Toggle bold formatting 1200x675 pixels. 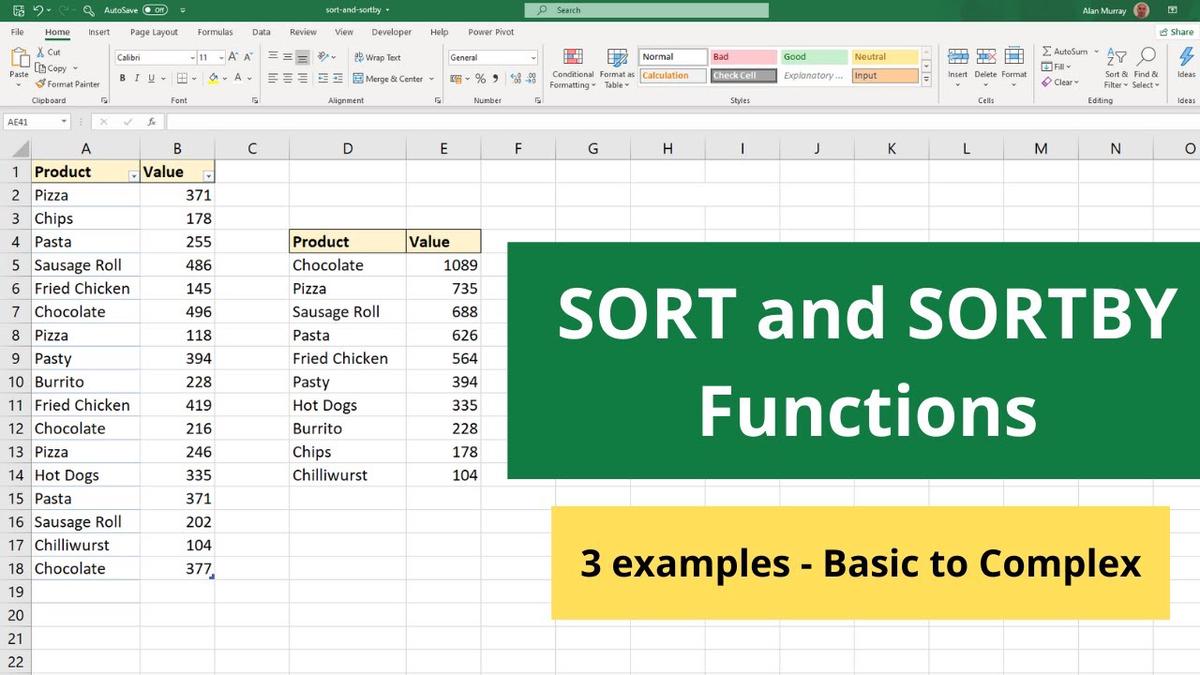pyautogui.click(x=122, y=78)
